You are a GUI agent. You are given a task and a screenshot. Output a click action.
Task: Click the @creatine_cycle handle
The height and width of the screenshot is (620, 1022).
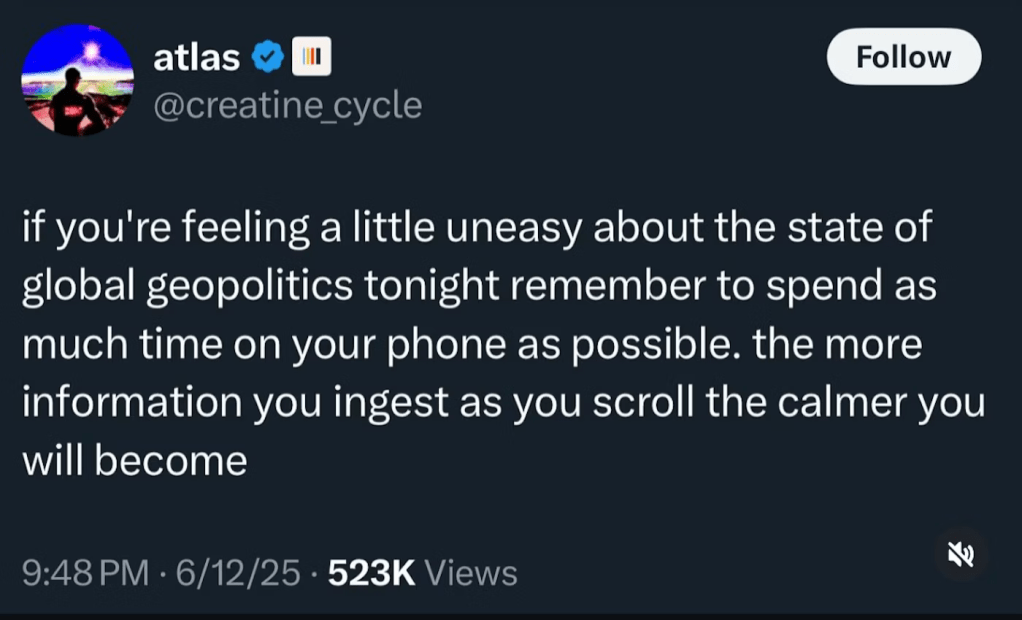287,104
